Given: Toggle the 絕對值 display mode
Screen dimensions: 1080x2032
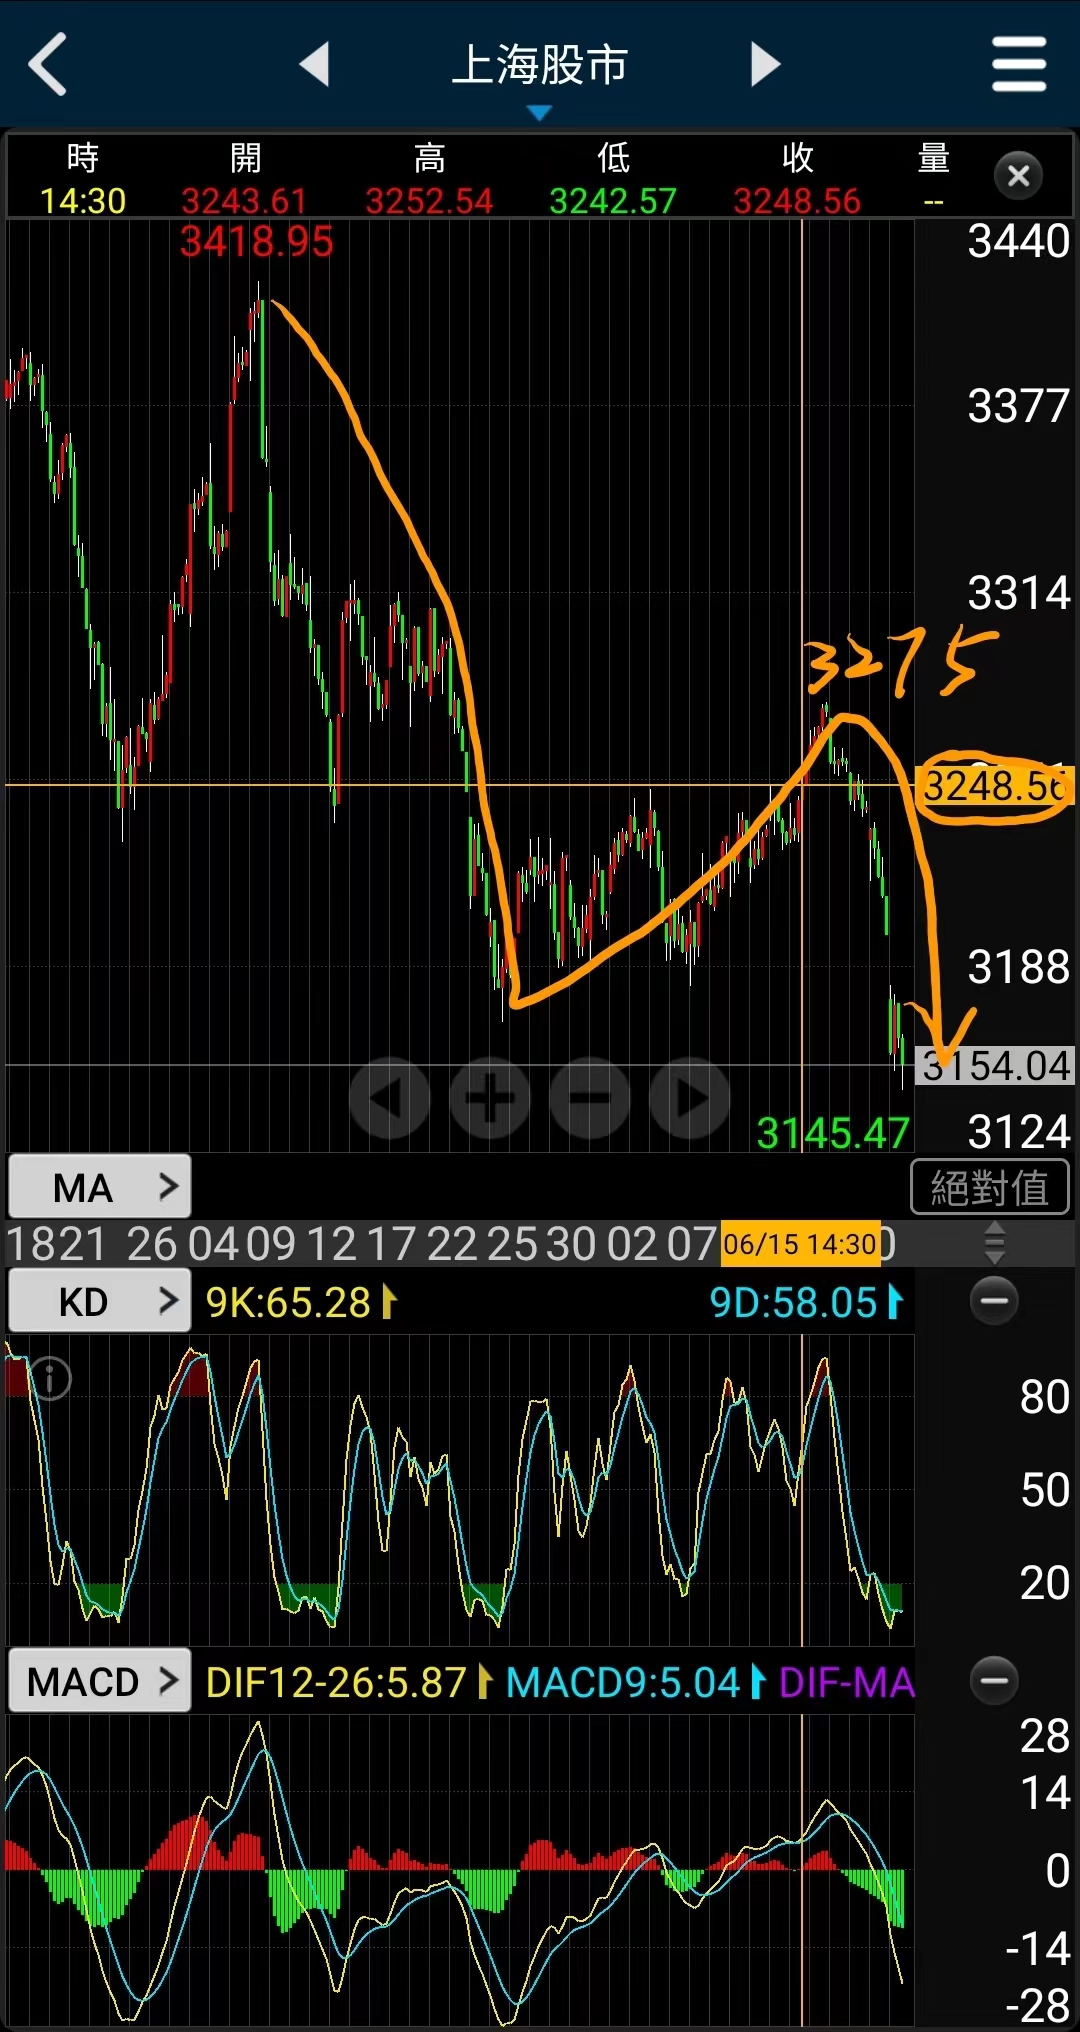Looking at the screenshot, I should [x=989, y=1187].
